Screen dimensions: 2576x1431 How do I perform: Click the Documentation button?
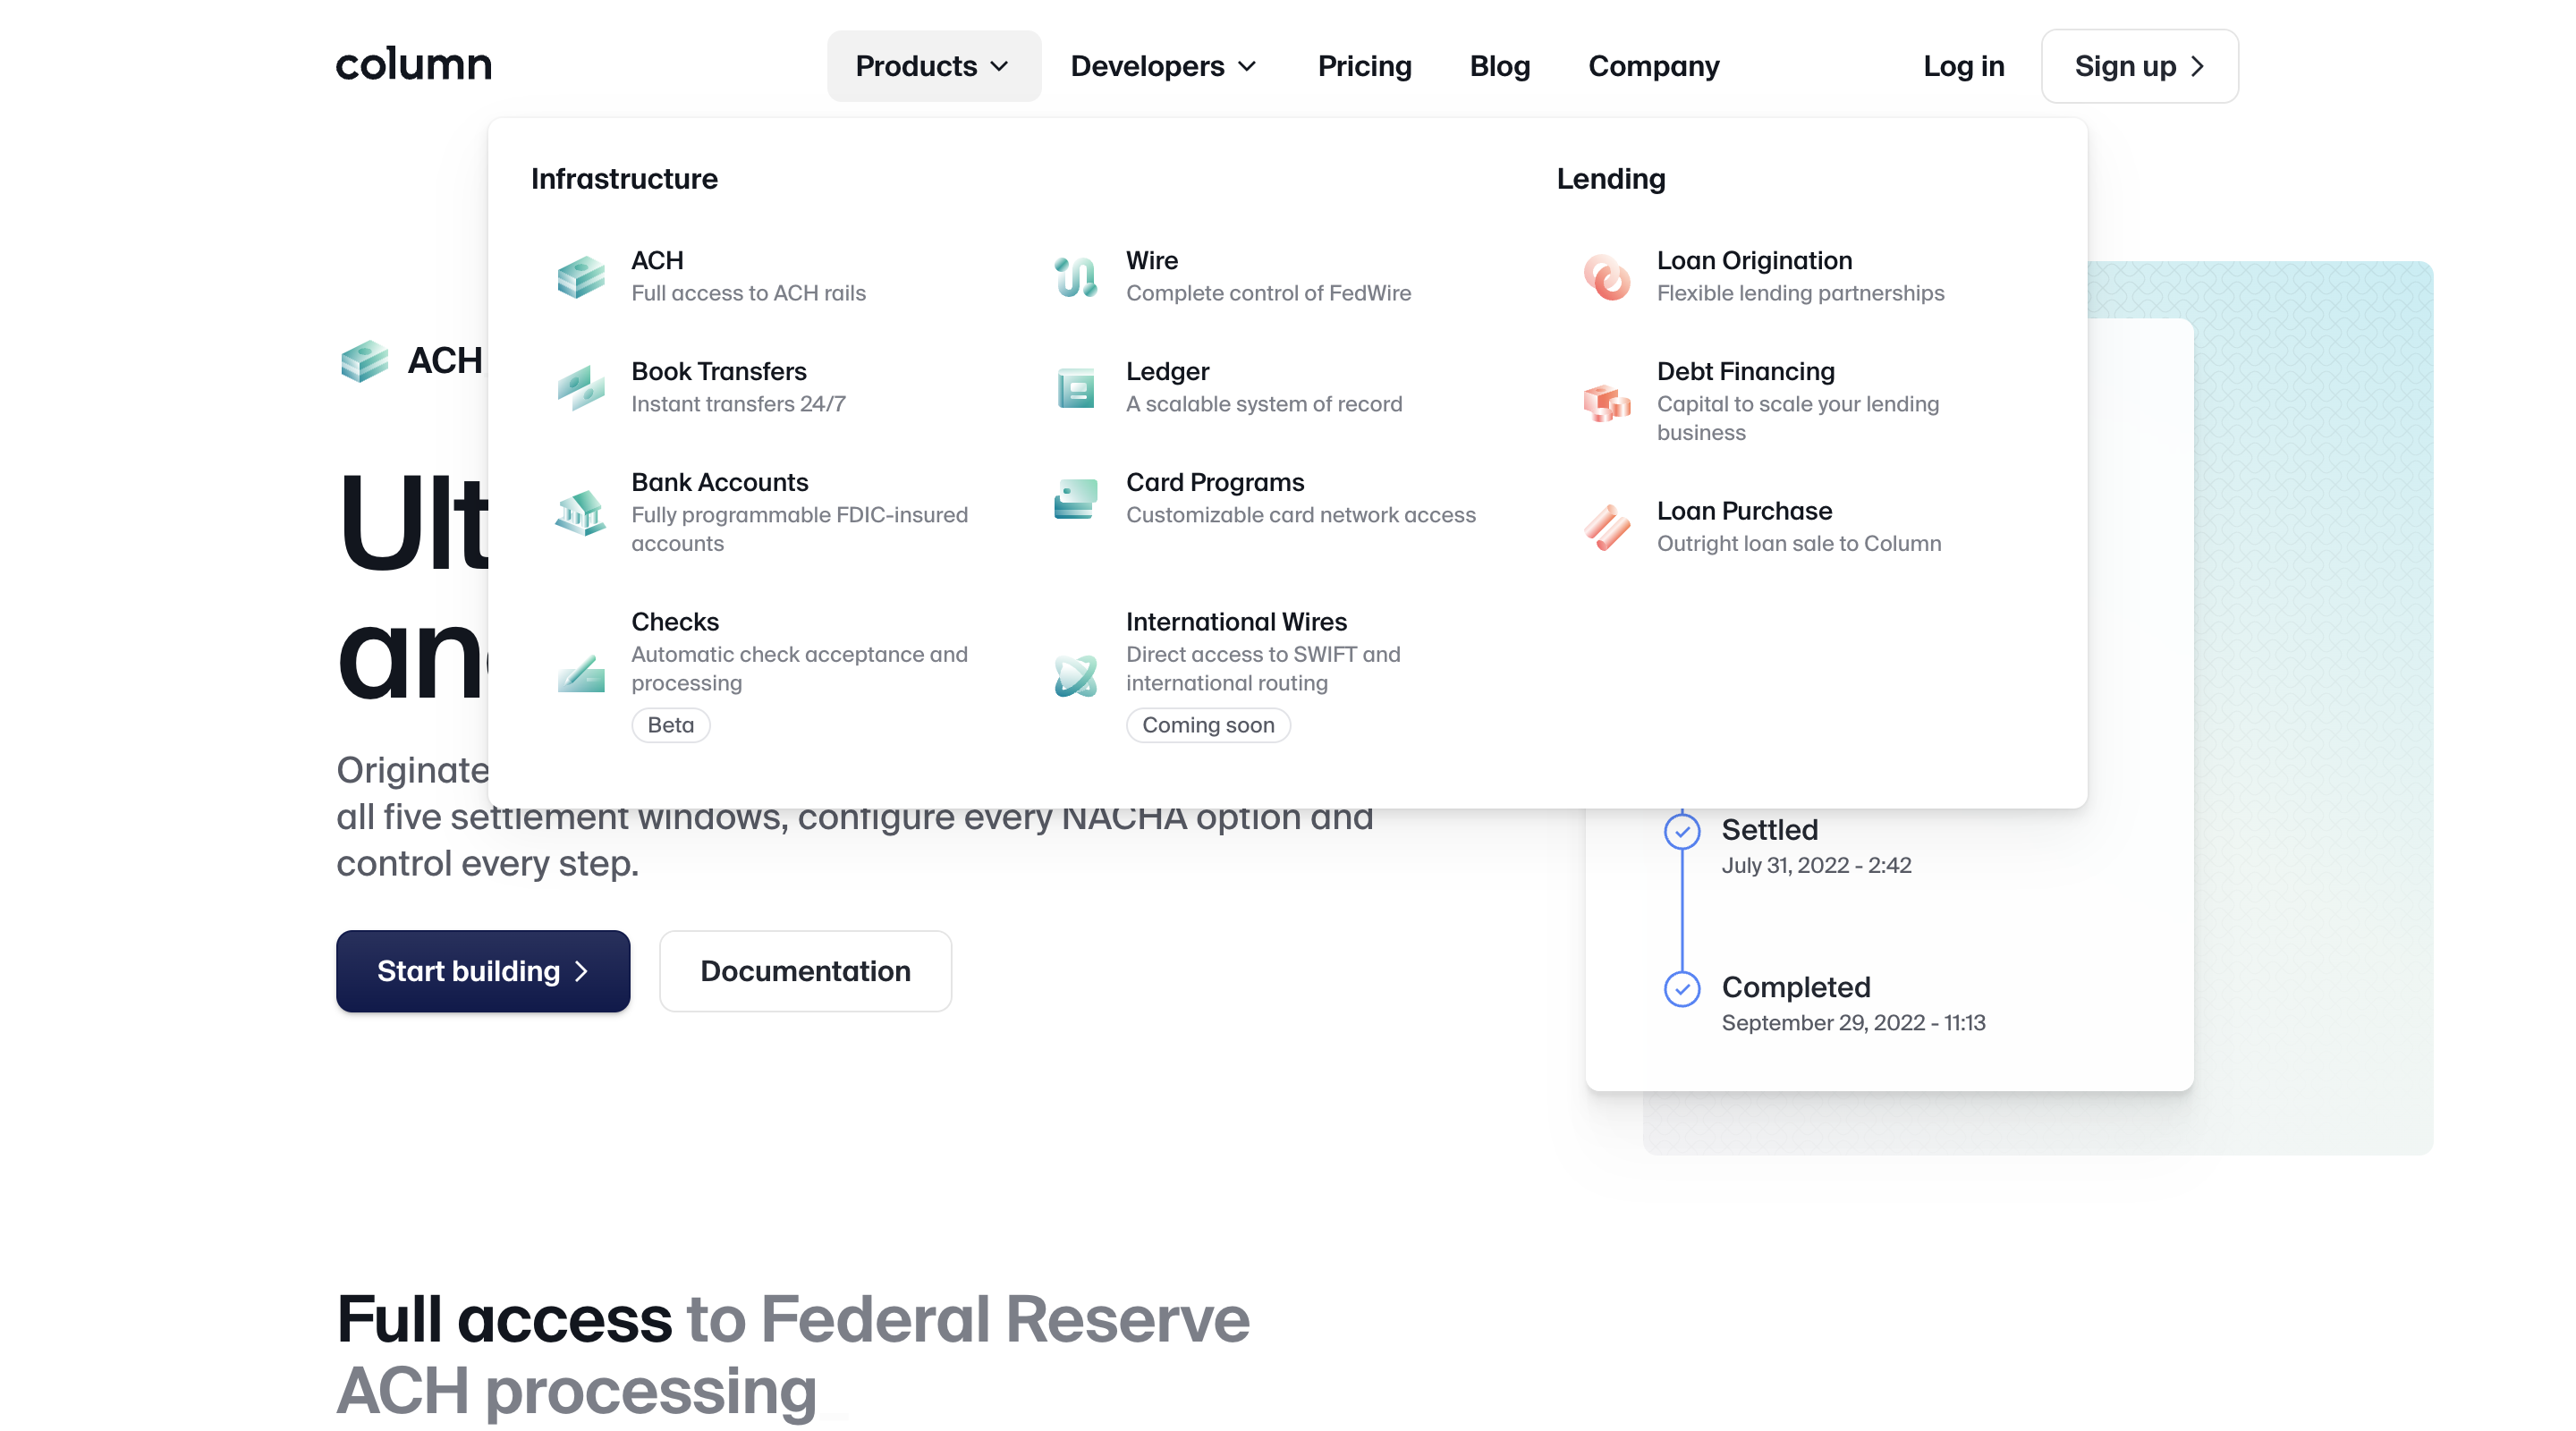(807, 971)
